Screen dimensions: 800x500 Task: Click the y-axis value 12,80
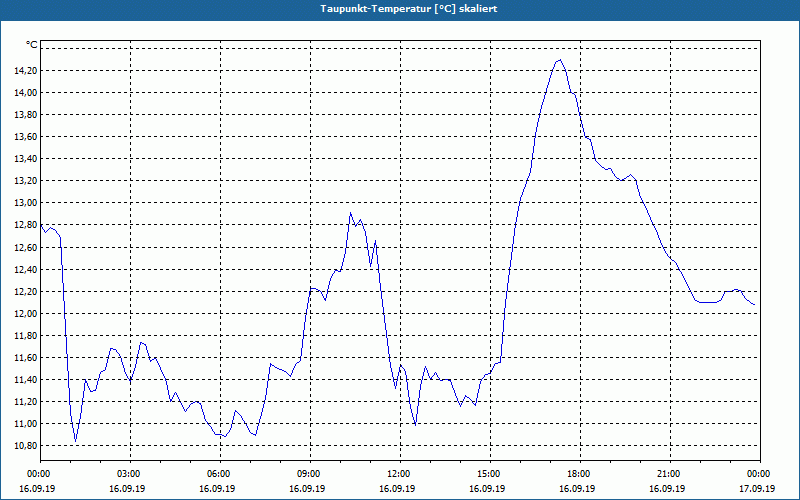(27, 225)
